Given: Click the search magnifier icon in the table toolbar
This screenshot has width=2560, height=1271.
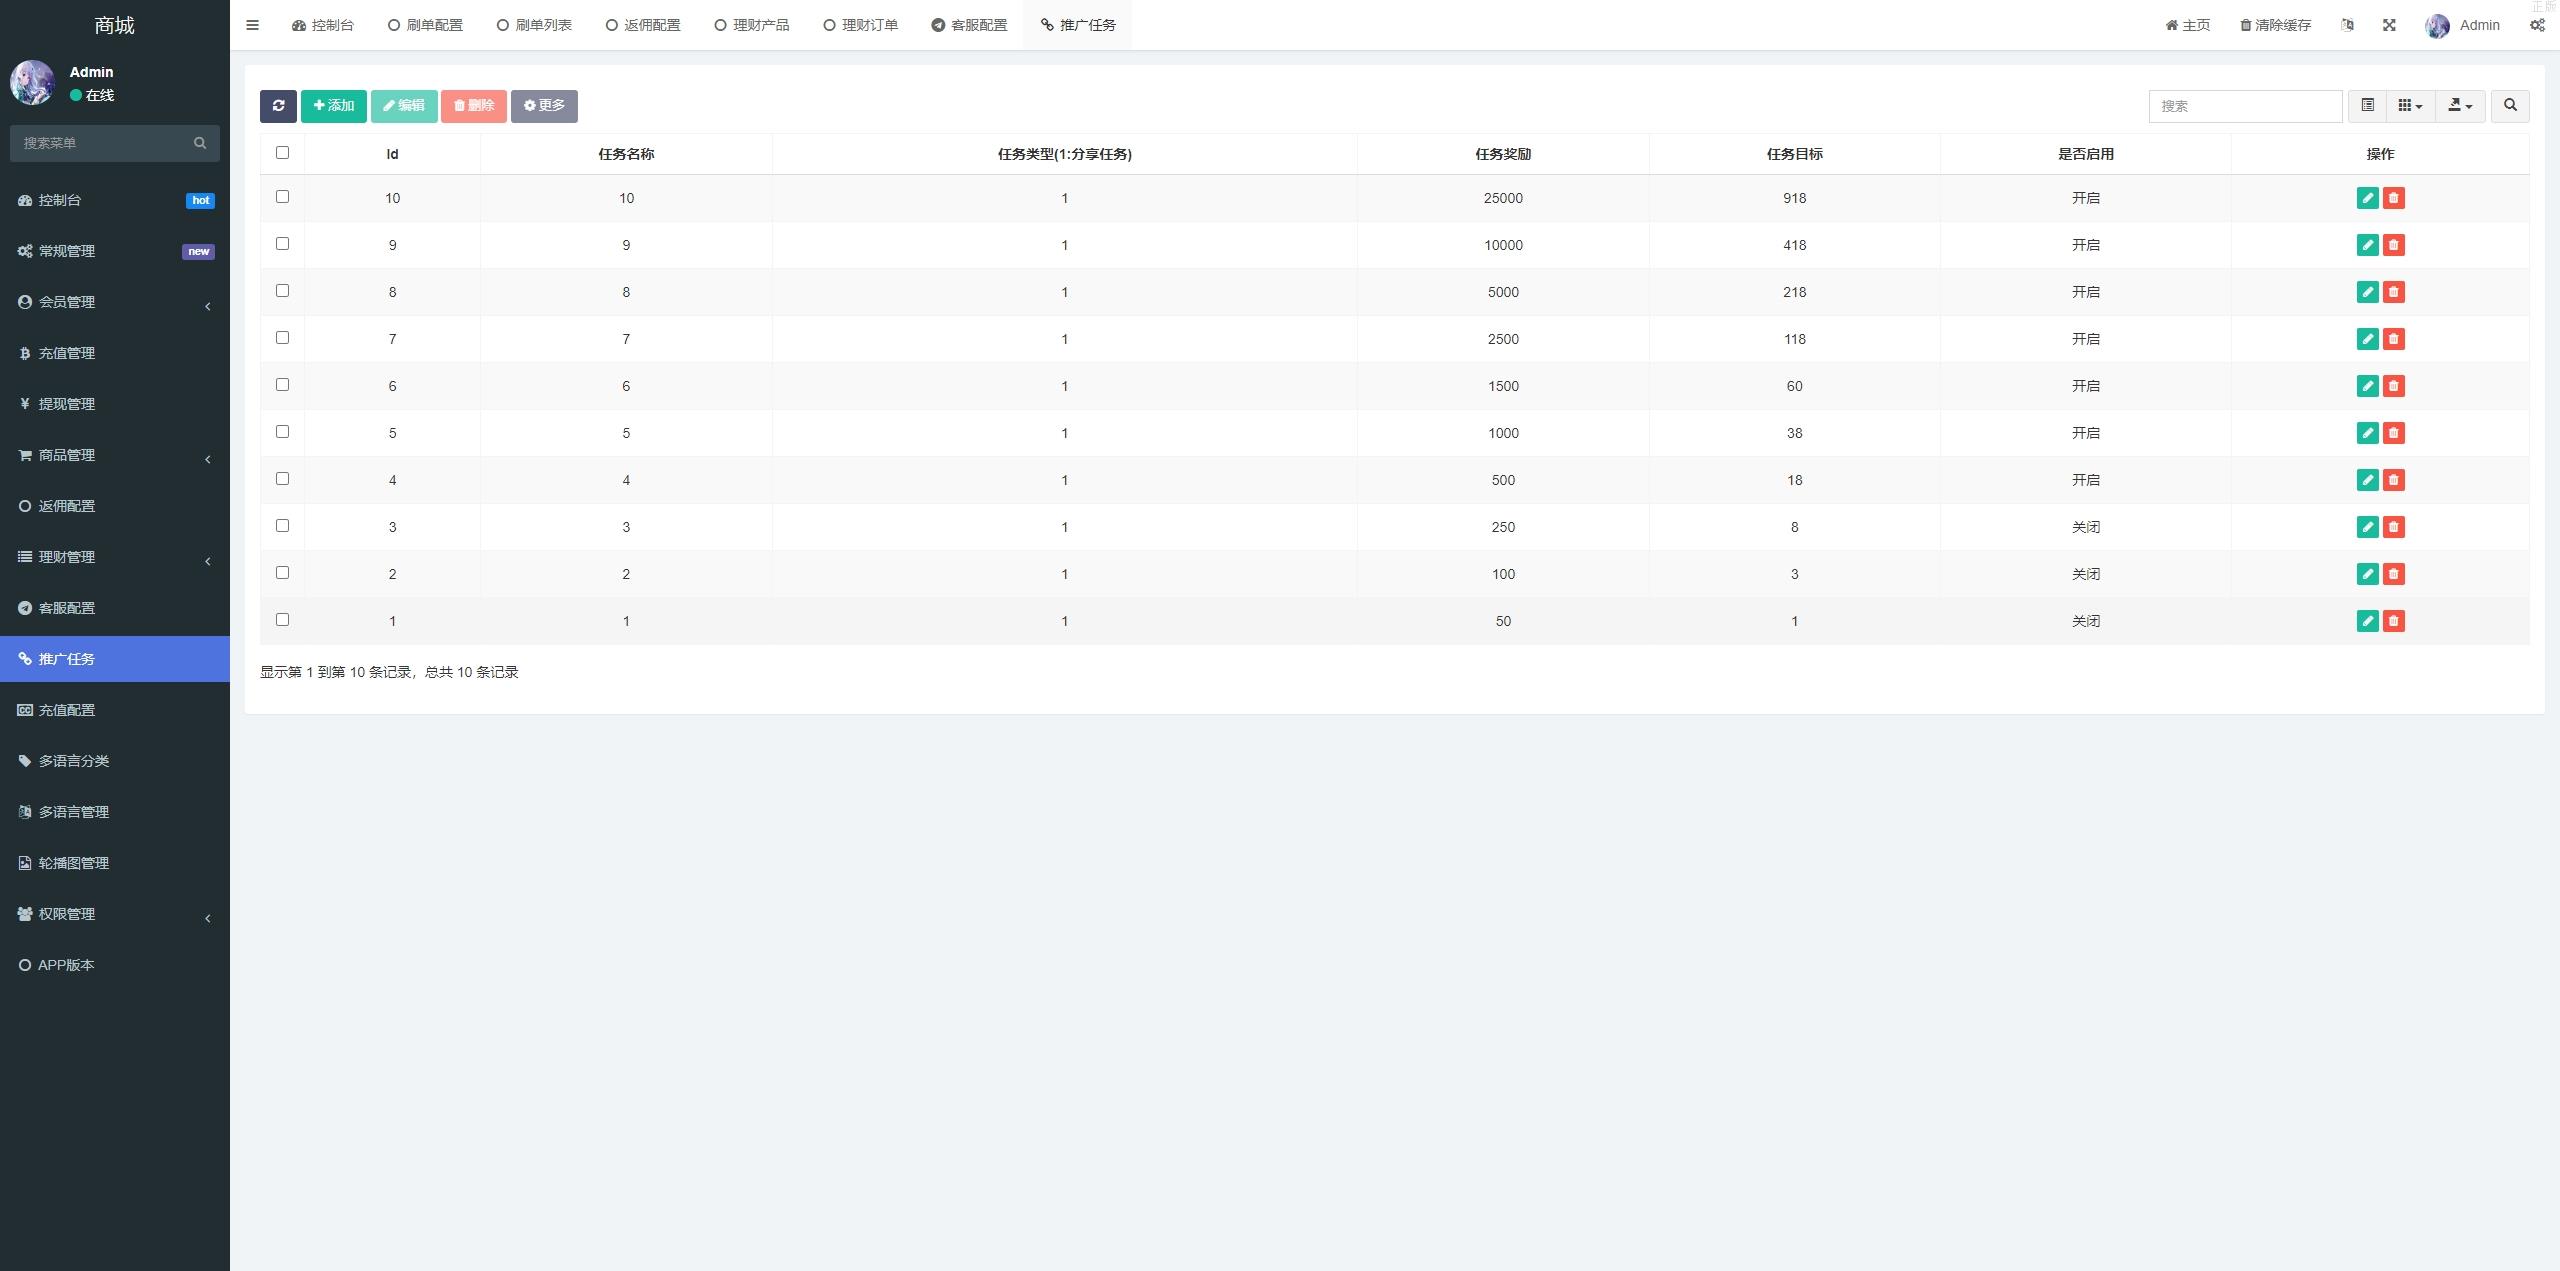Looking at the screenshot, I should (x=2509, y=106).
